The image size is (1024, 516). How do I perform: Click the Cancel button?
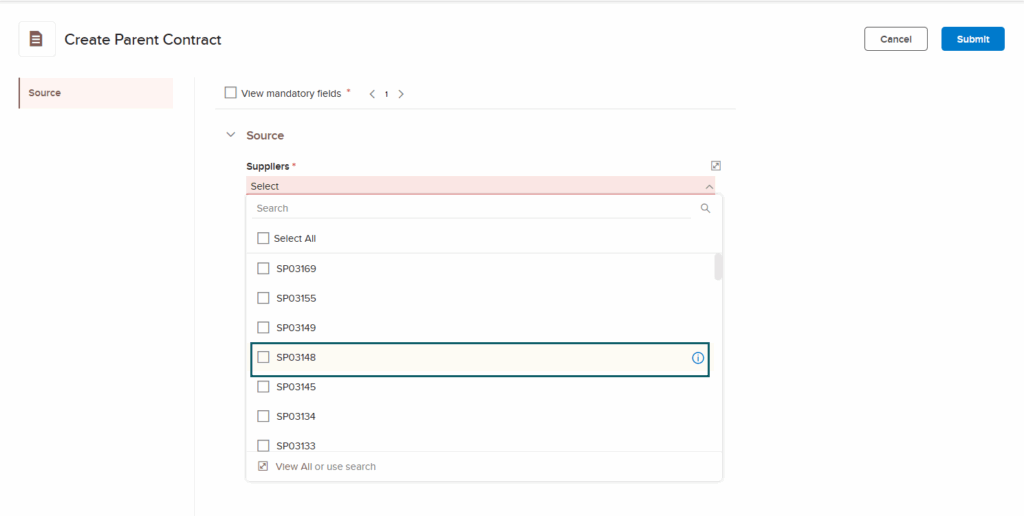tap(895, 39)
